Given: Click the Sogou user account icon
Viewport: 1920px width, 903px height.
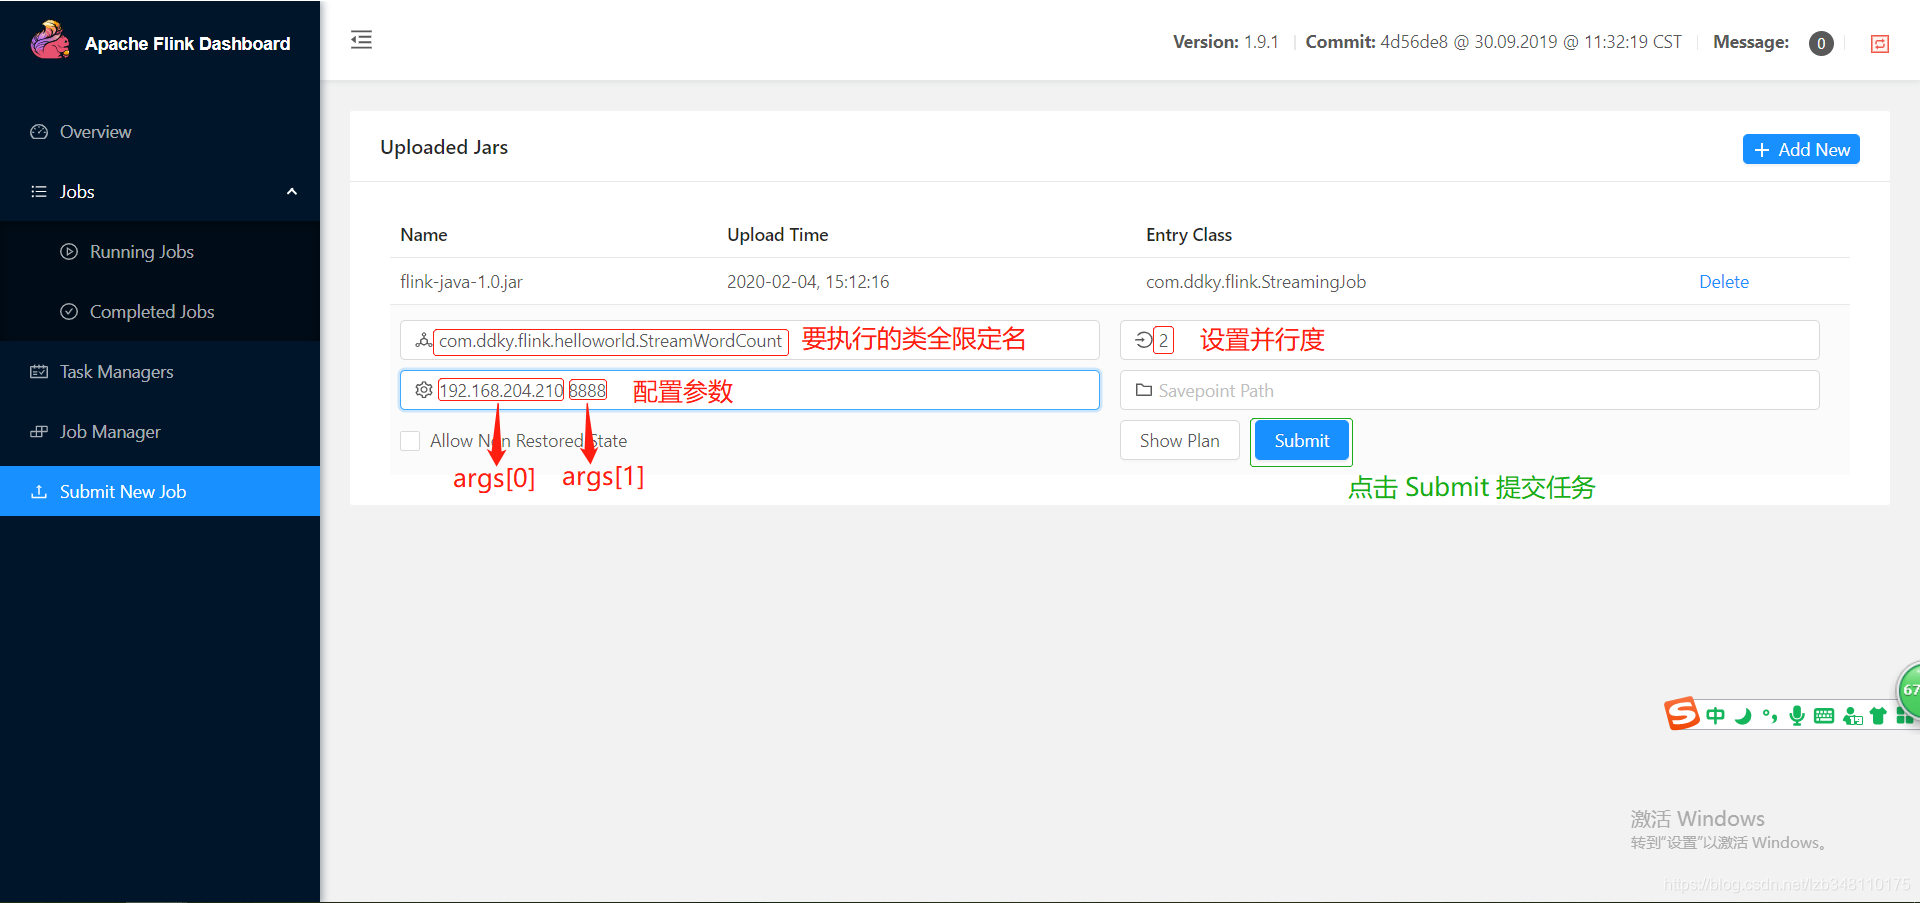Looking at the screenshot, I should [x=1852, y=716].
